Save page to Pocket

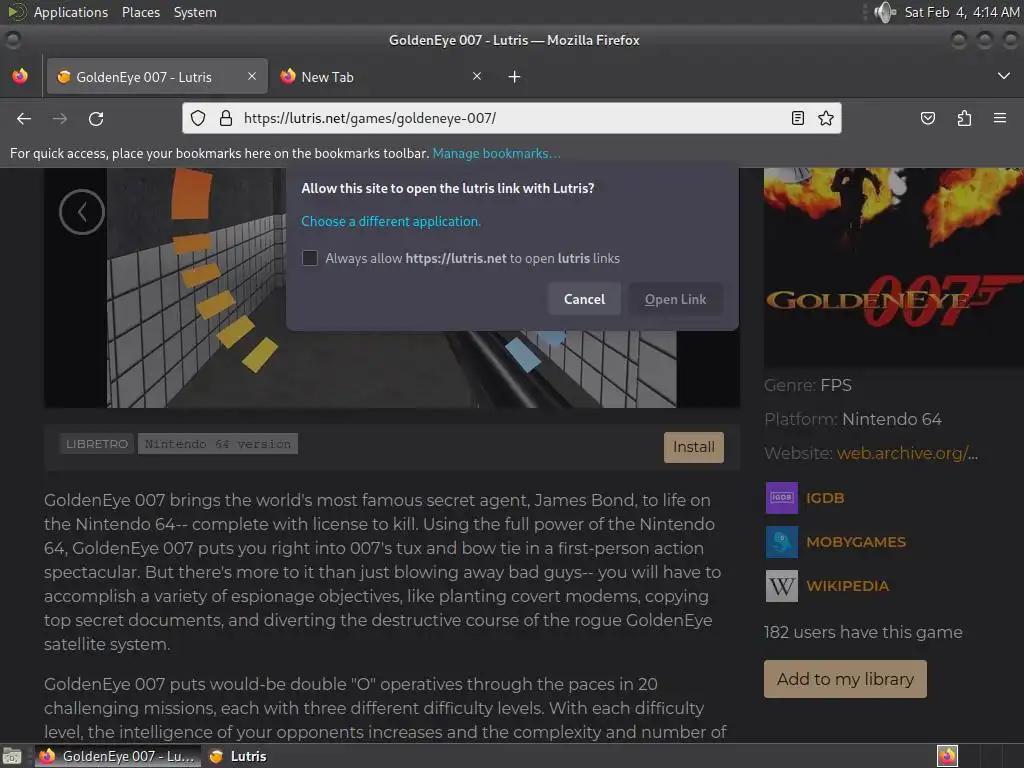tap(927, 118)
